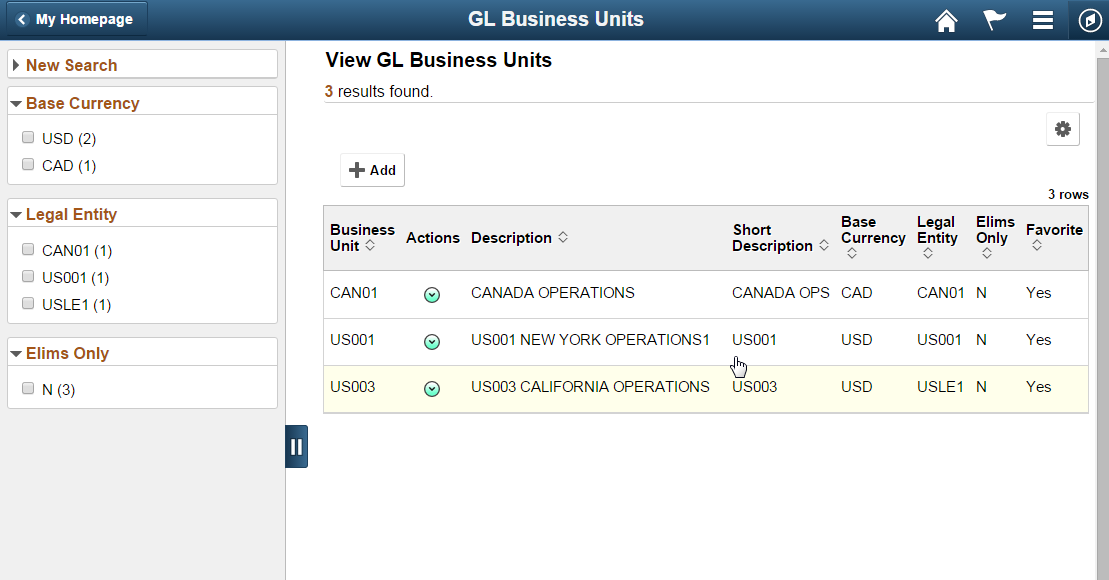Tick the Elims Only N checkbox
This screenshot has width=1109, height=580.
28,388
